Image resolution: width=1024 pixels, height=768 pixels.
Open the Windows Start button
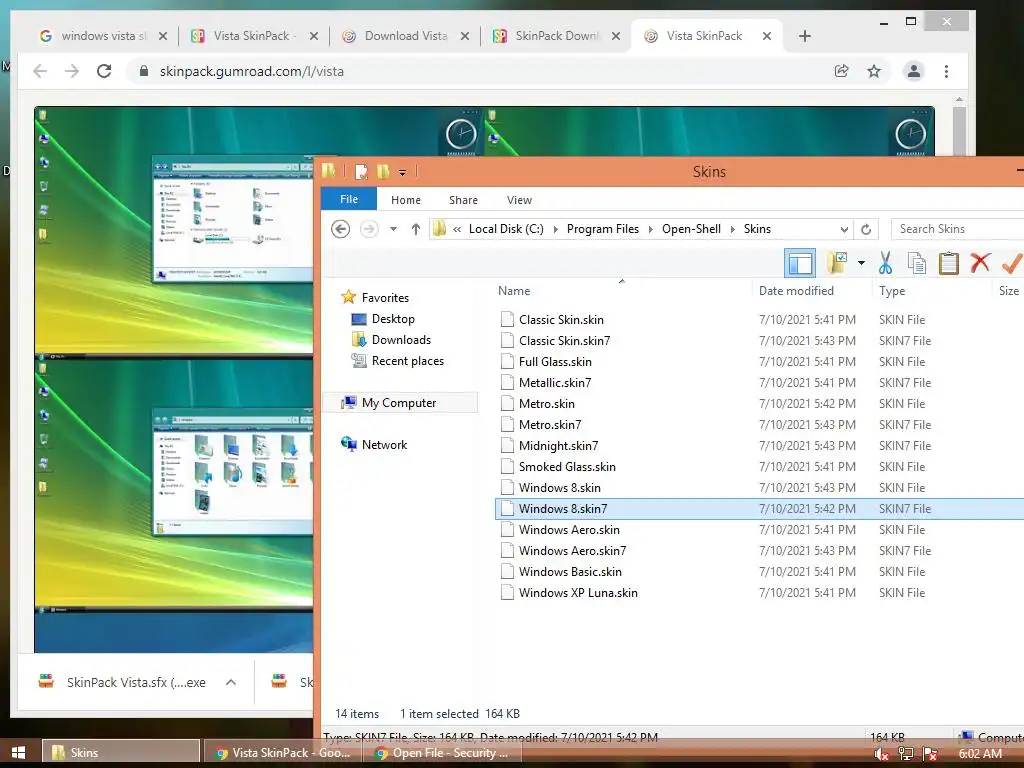coord(18,752)
